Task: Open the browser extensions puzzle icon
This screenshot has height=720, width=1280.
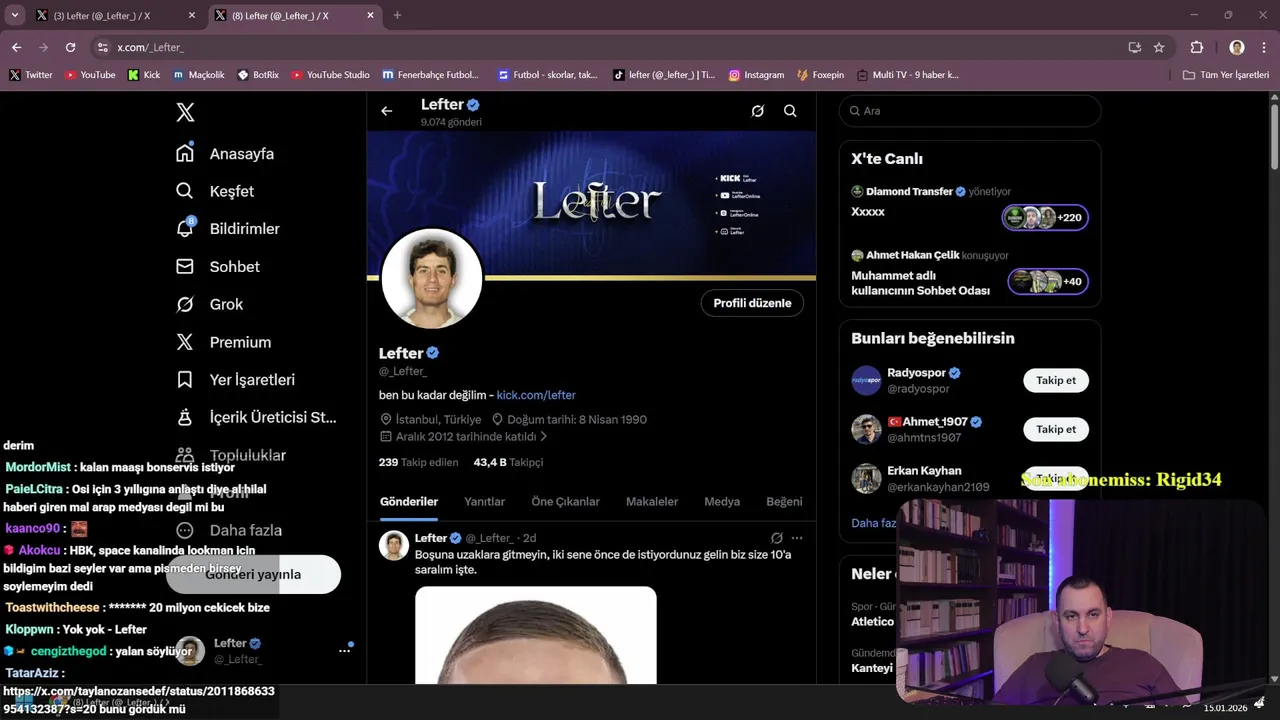Action: click(x=1197, y=47)
